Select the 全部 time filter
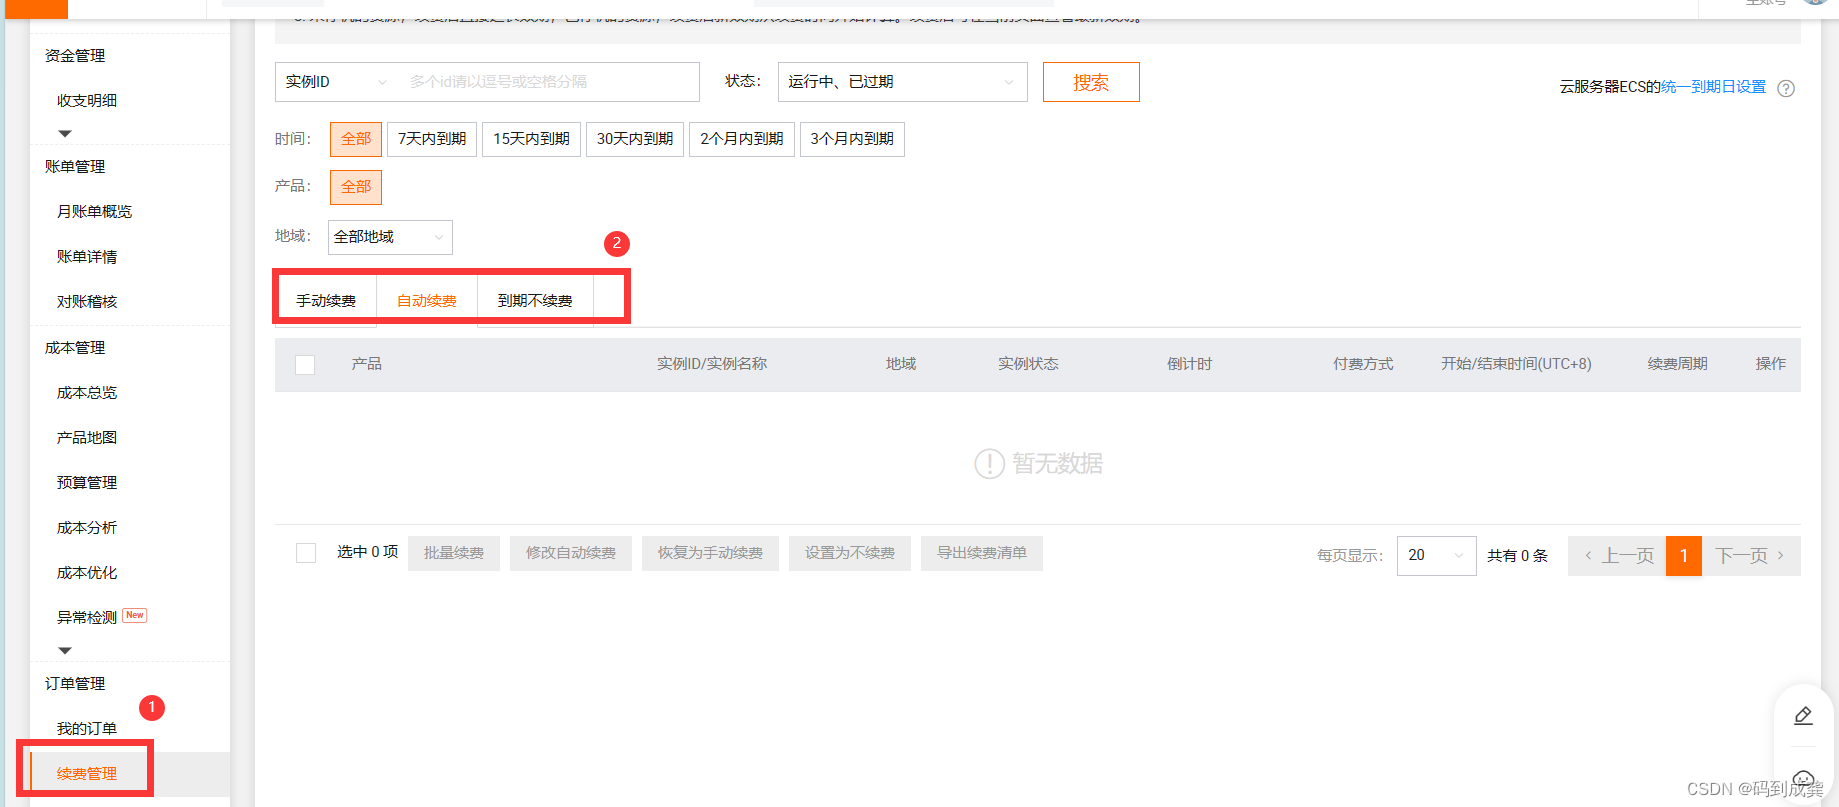1839x807 pixels. [356, 139]
